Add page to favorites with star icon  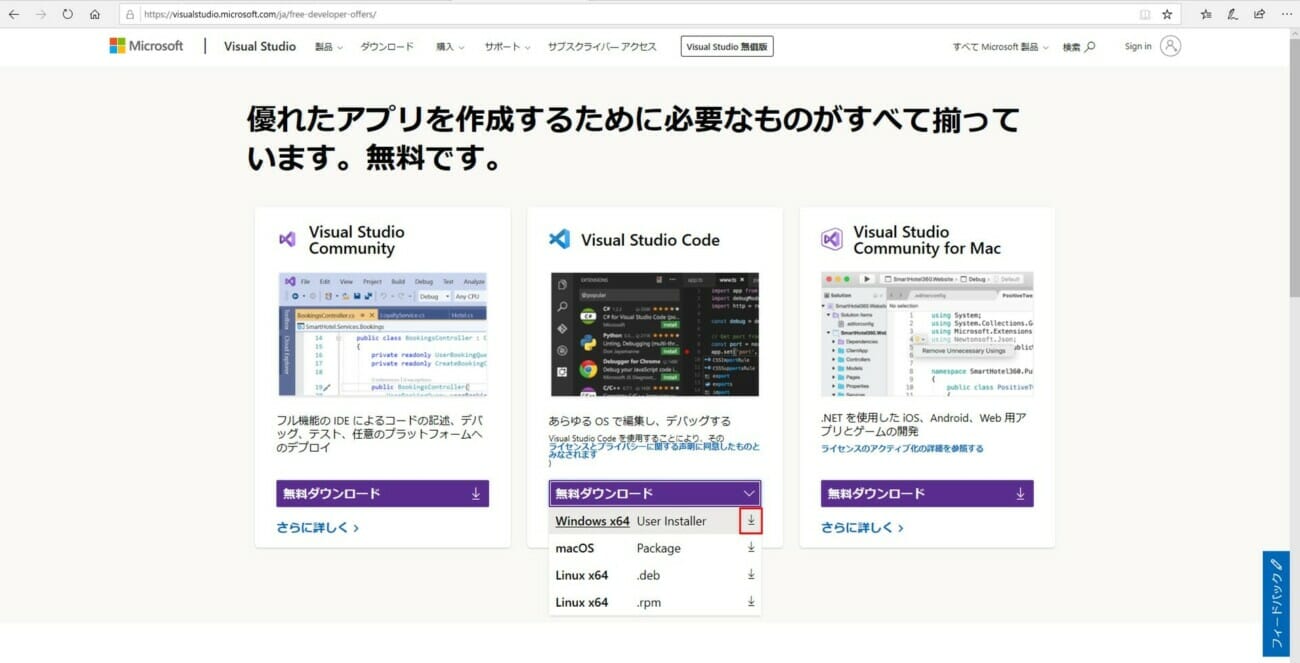tap(1167, 15)
